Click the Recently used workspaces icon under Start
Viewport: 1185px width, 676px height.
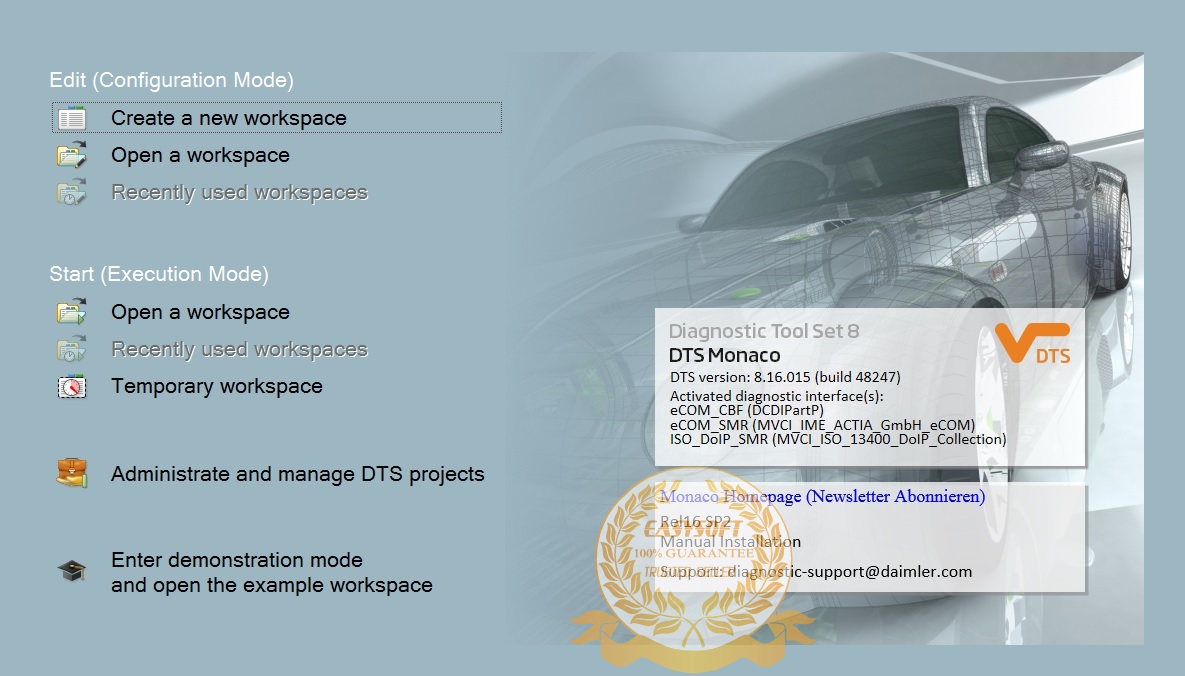(72, 349)
